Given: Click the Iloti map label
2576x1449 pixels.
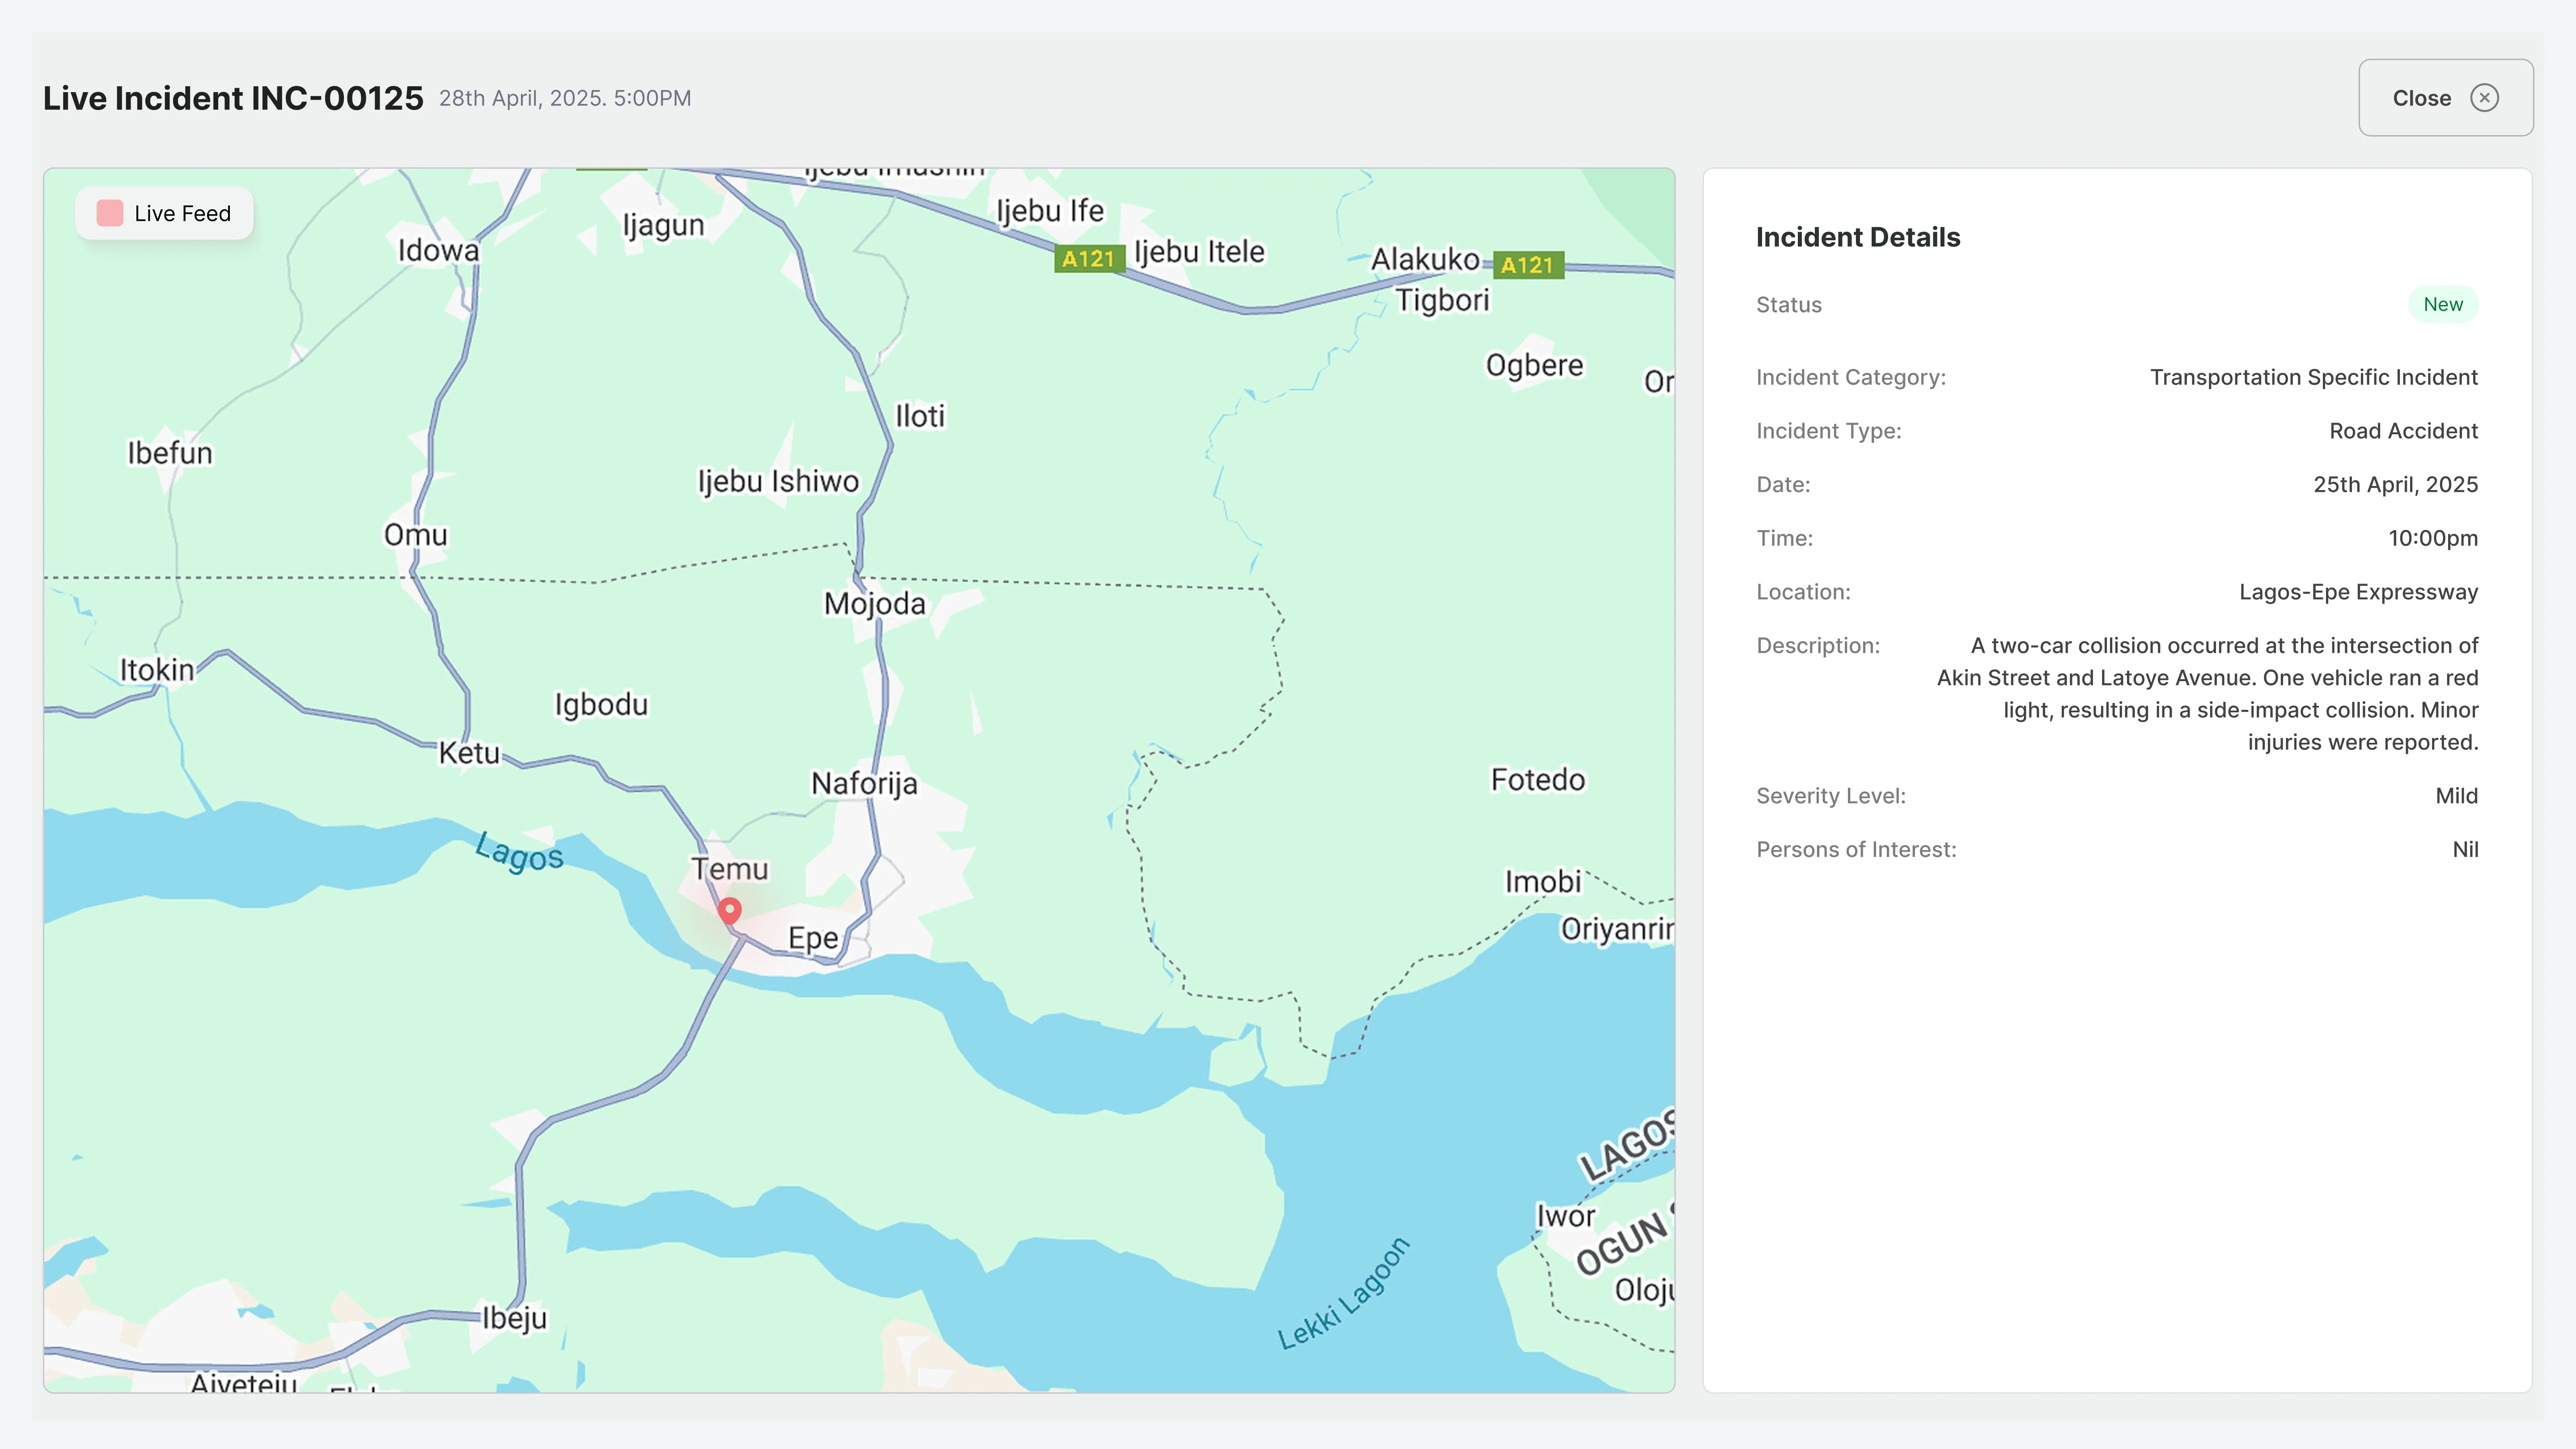Looking at the screenshot, I should click(x=919, y=416).
